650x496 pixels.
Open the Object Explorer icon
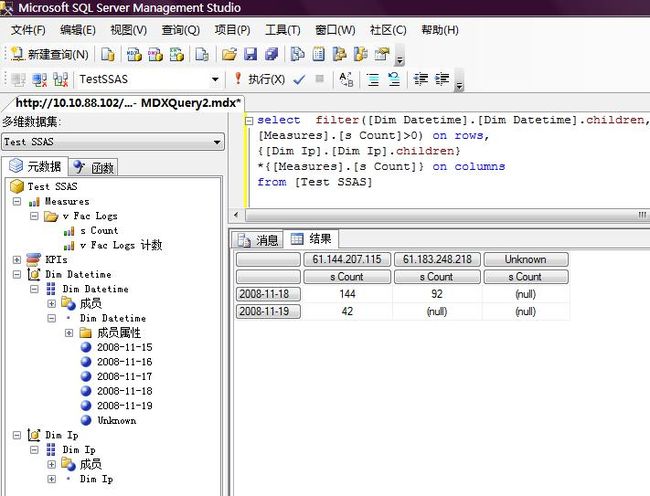(340, 54)
